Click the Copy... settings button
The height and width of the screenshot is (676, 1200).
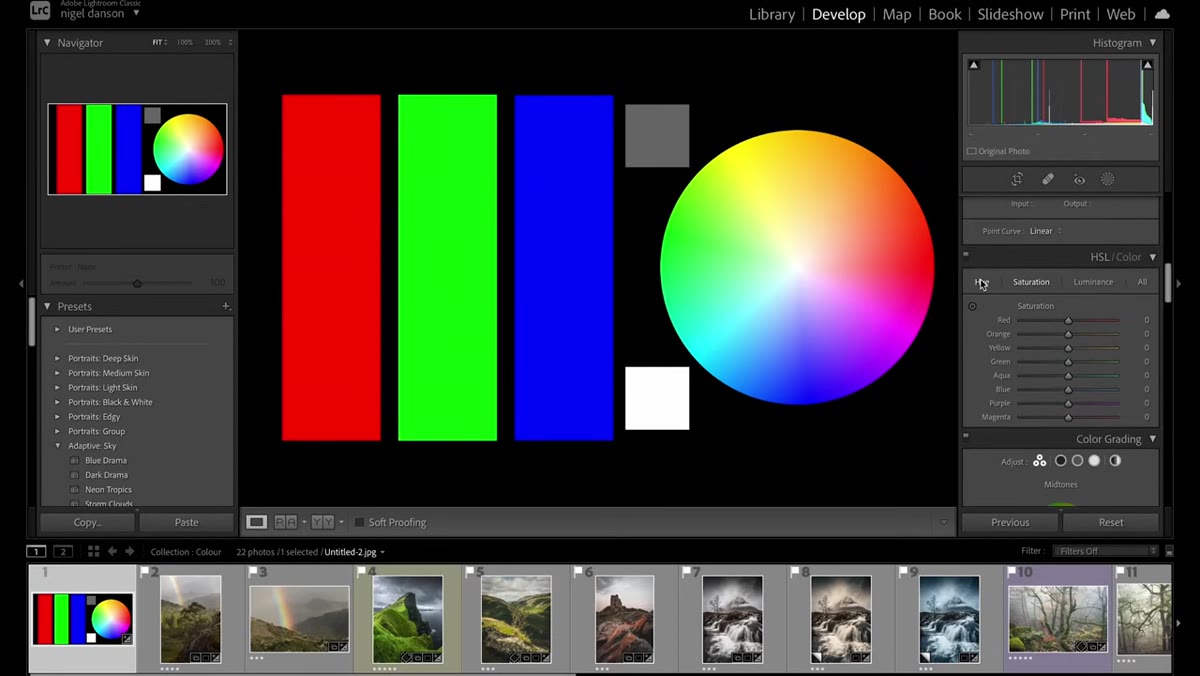pyautogui.click(x=88, y=522)
